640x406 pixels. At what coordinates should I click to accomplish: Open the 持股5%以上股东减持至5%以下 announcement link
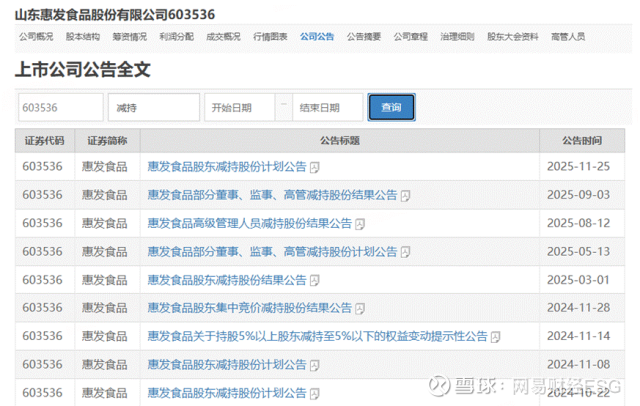(x=318, y=336)
